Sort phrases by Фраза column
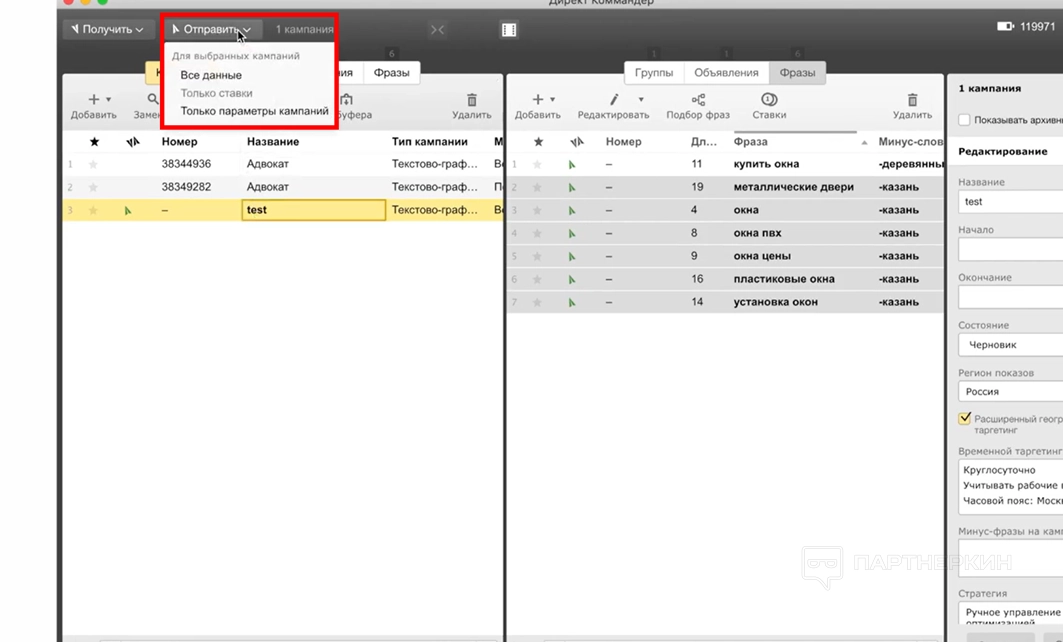This screenshot has width=1063, height=642. coord(750,142)
